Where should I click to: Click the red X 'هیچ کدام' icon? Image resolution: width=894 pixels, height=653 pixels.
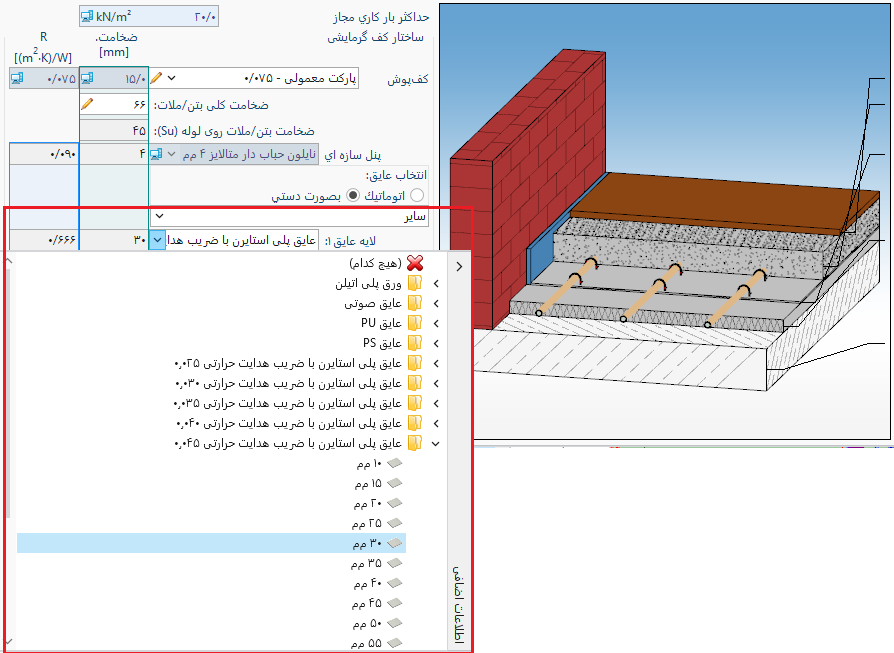coord(414,264)
